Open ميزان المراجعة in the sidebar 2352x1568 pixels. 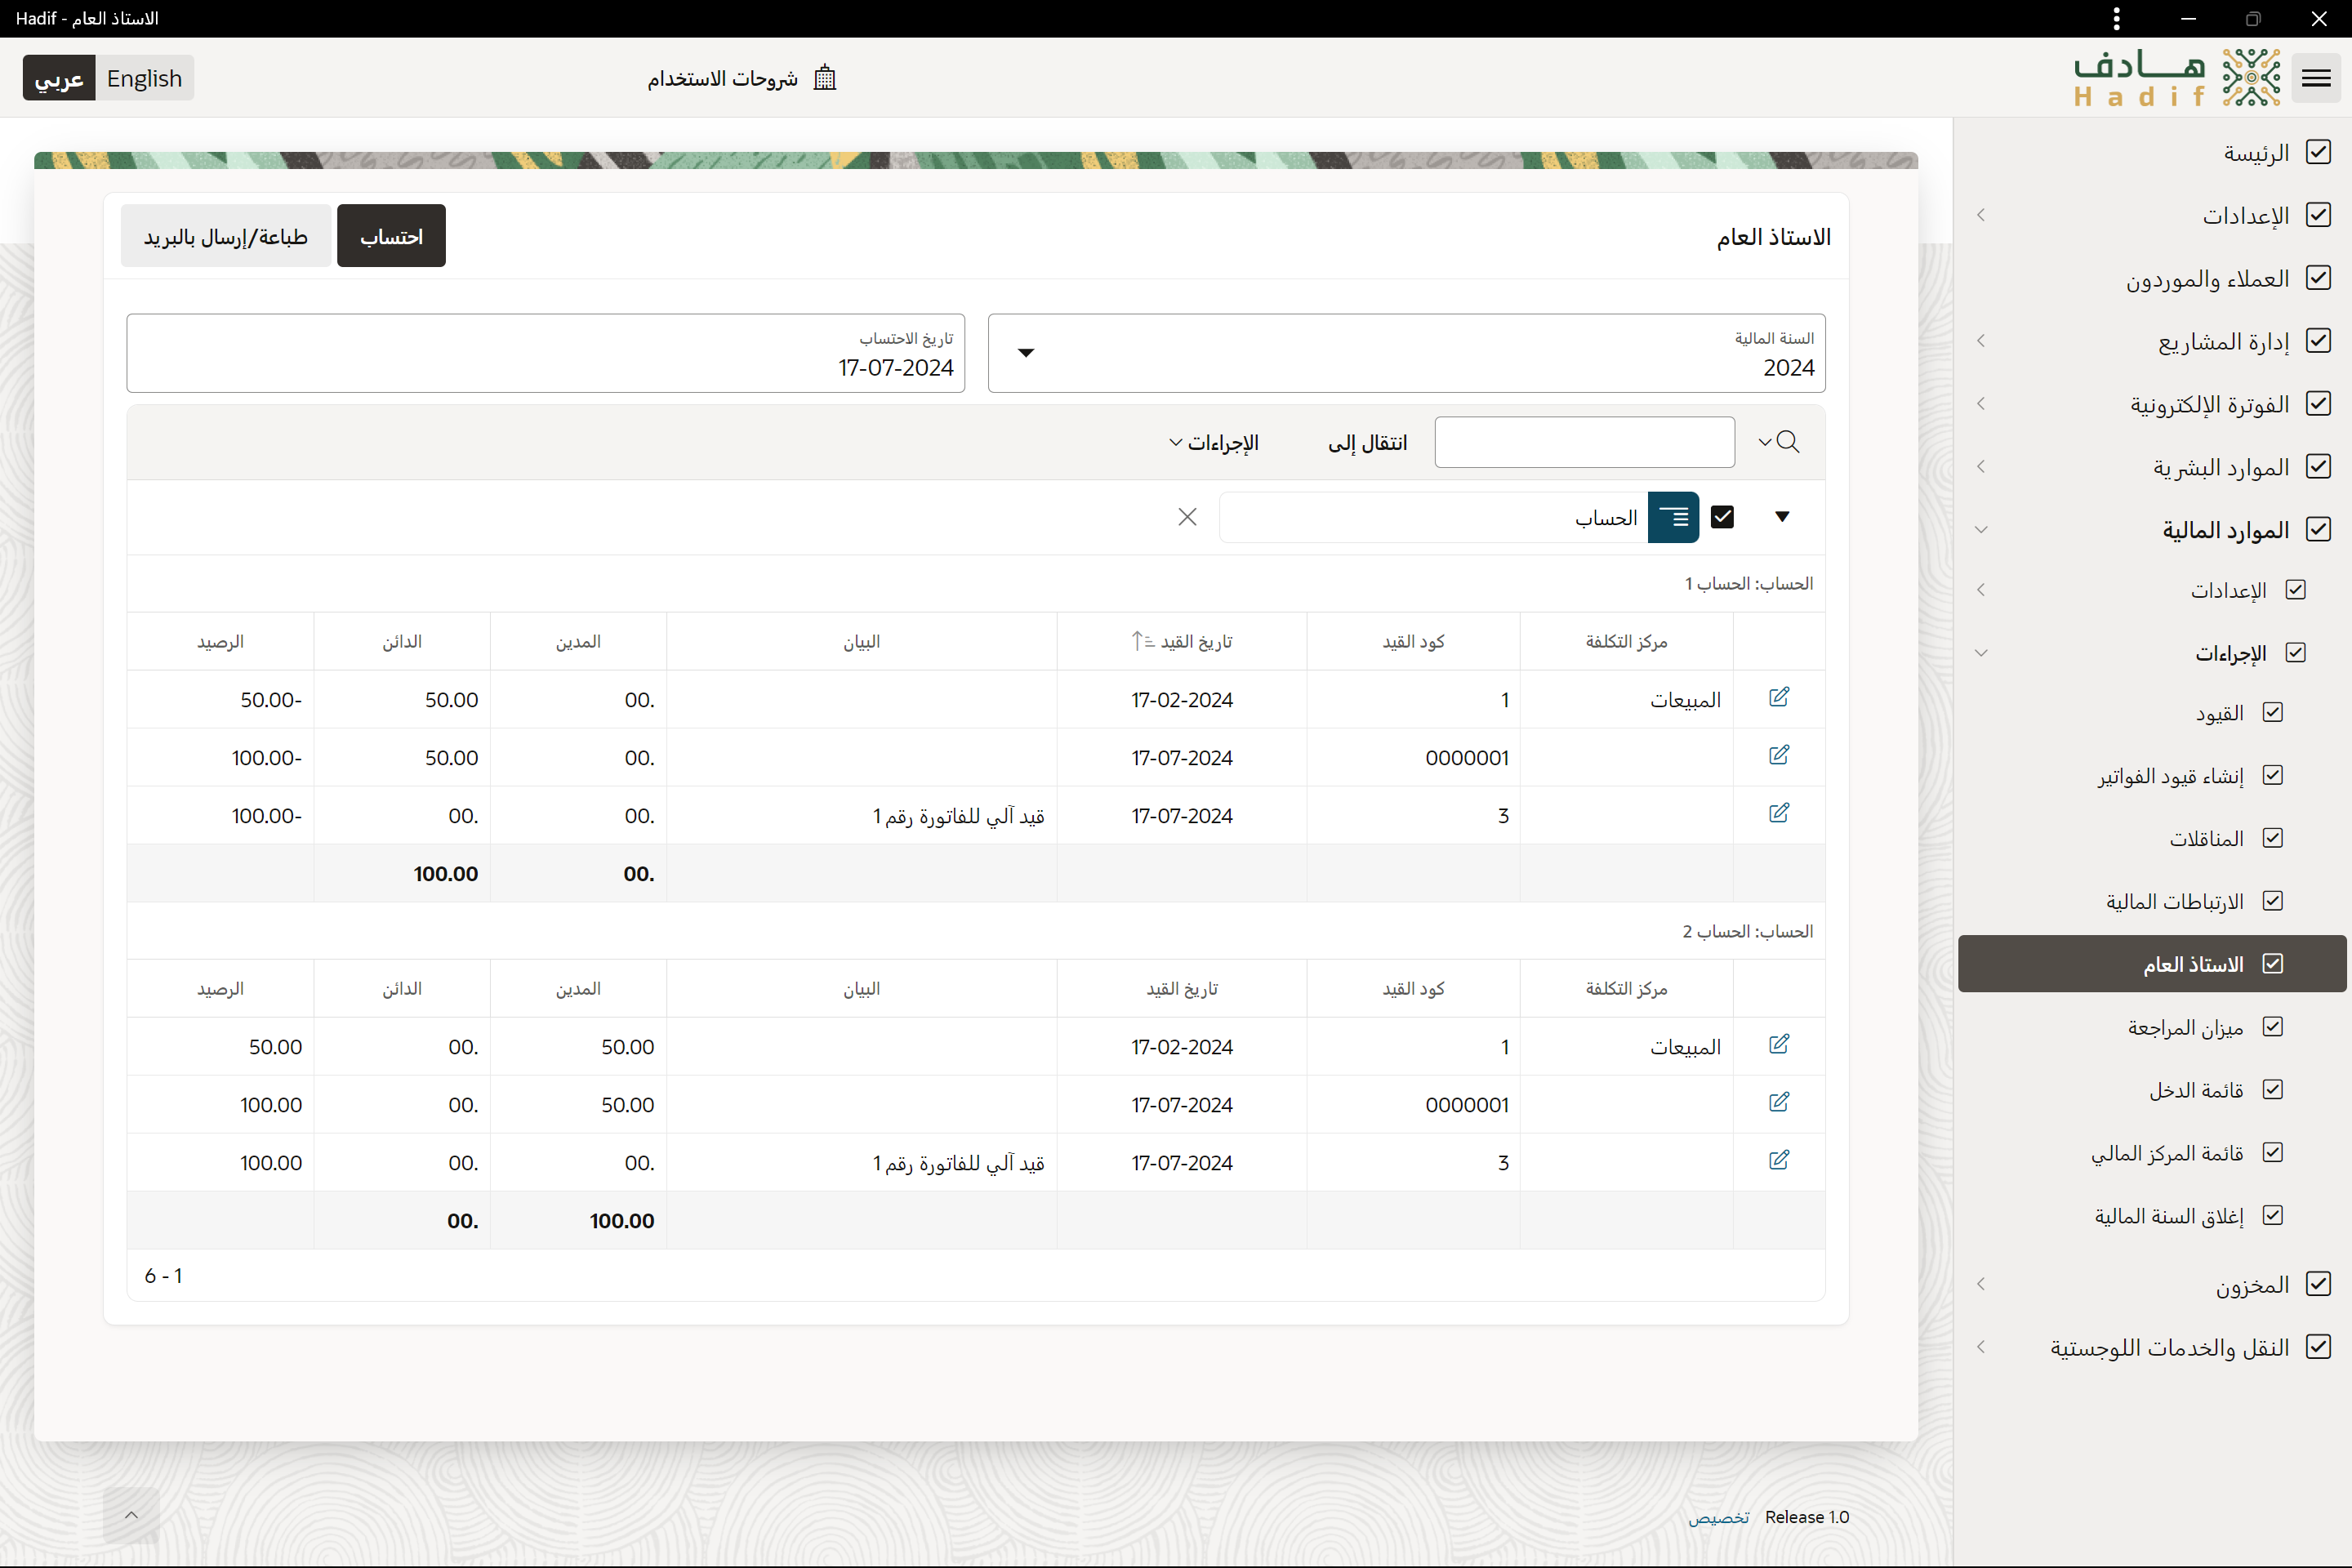[2185, 1027]
